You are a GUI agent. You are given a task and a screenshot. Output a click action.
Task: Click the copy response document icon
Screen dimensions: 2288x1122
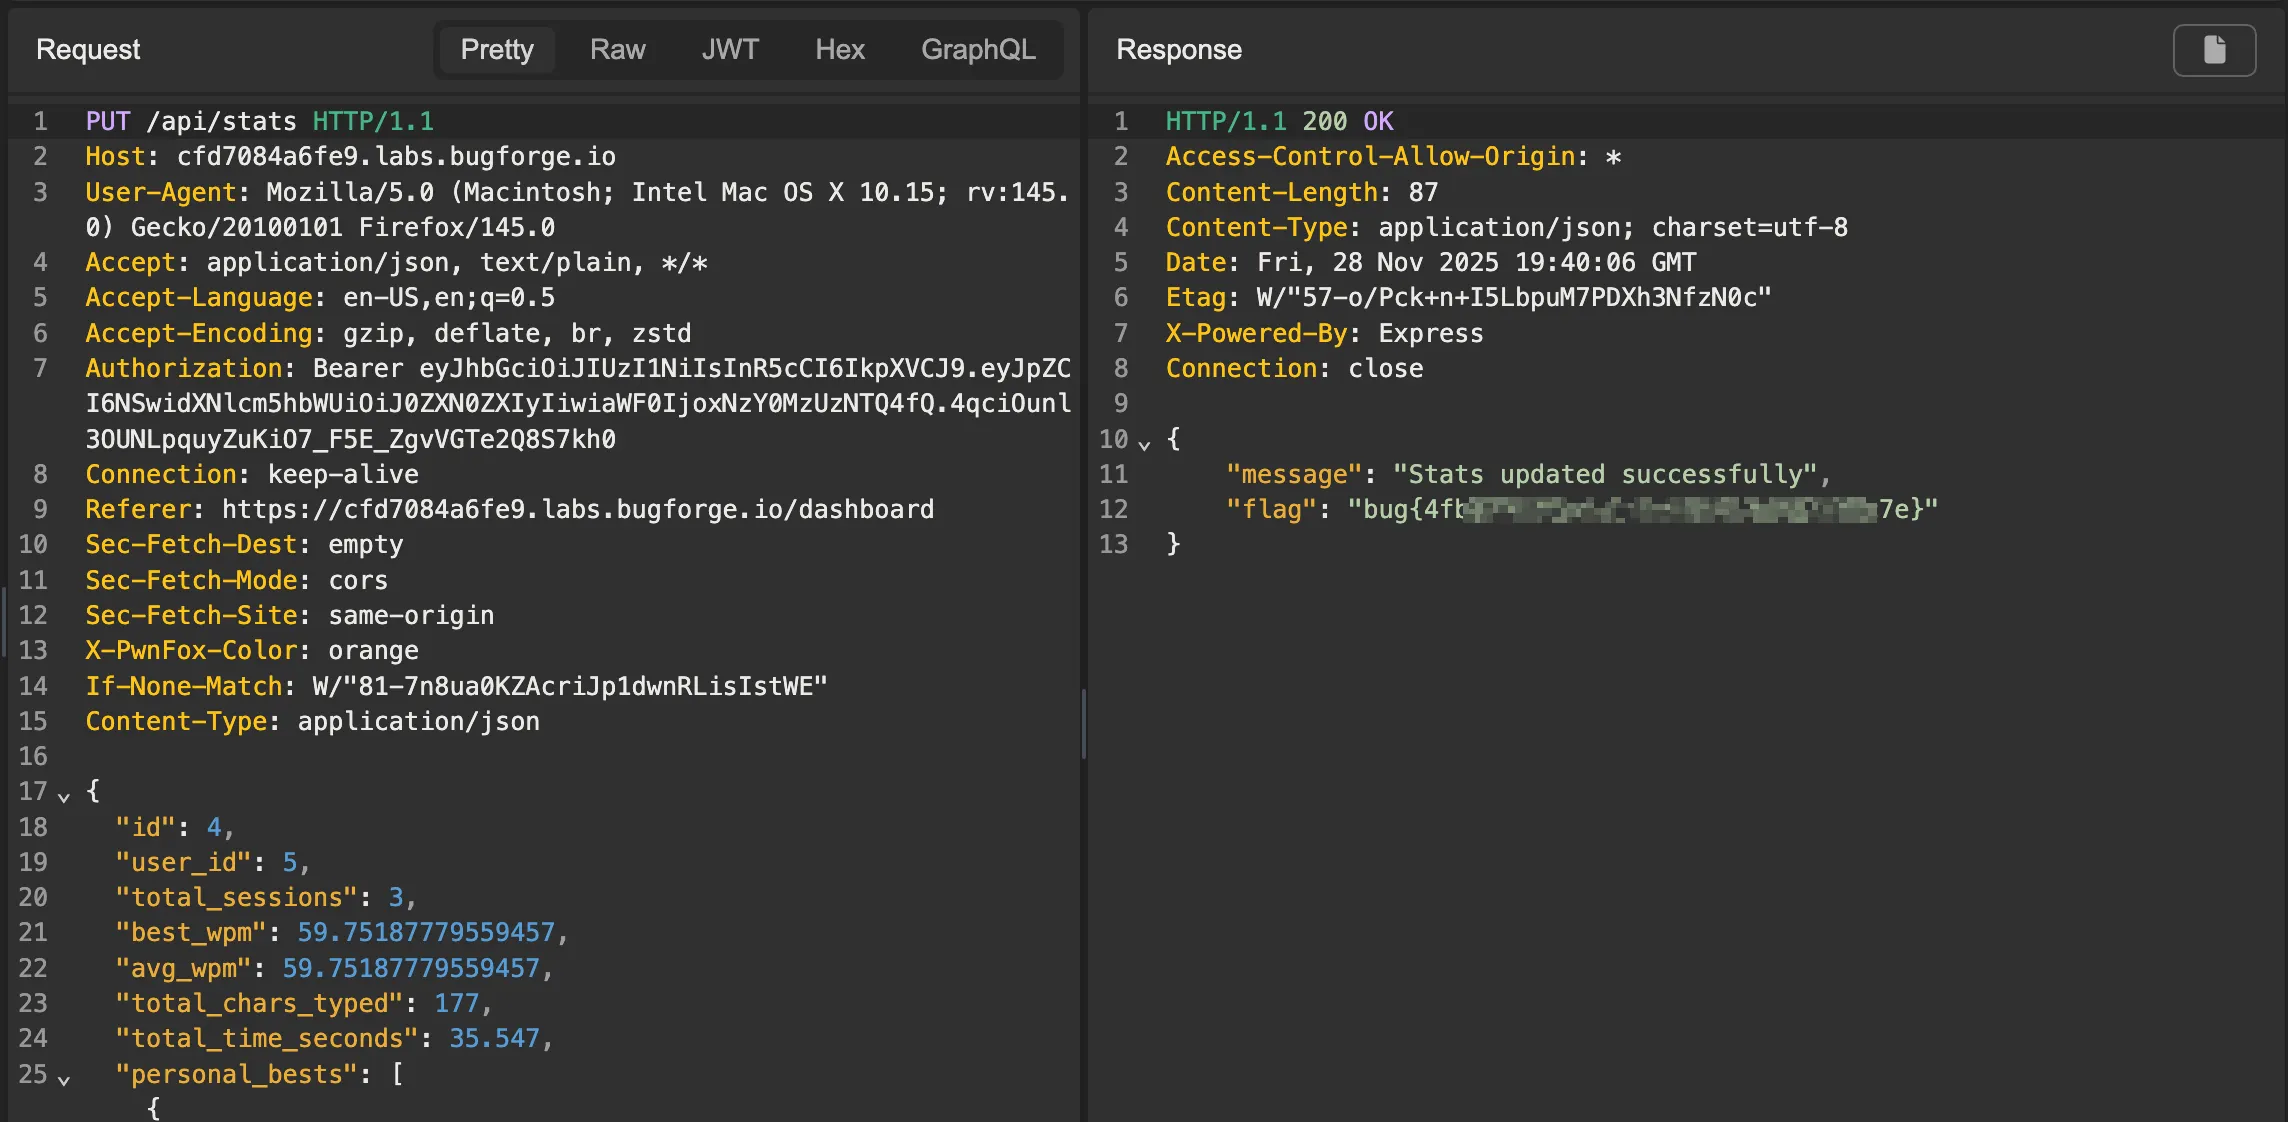(2213, 50)
